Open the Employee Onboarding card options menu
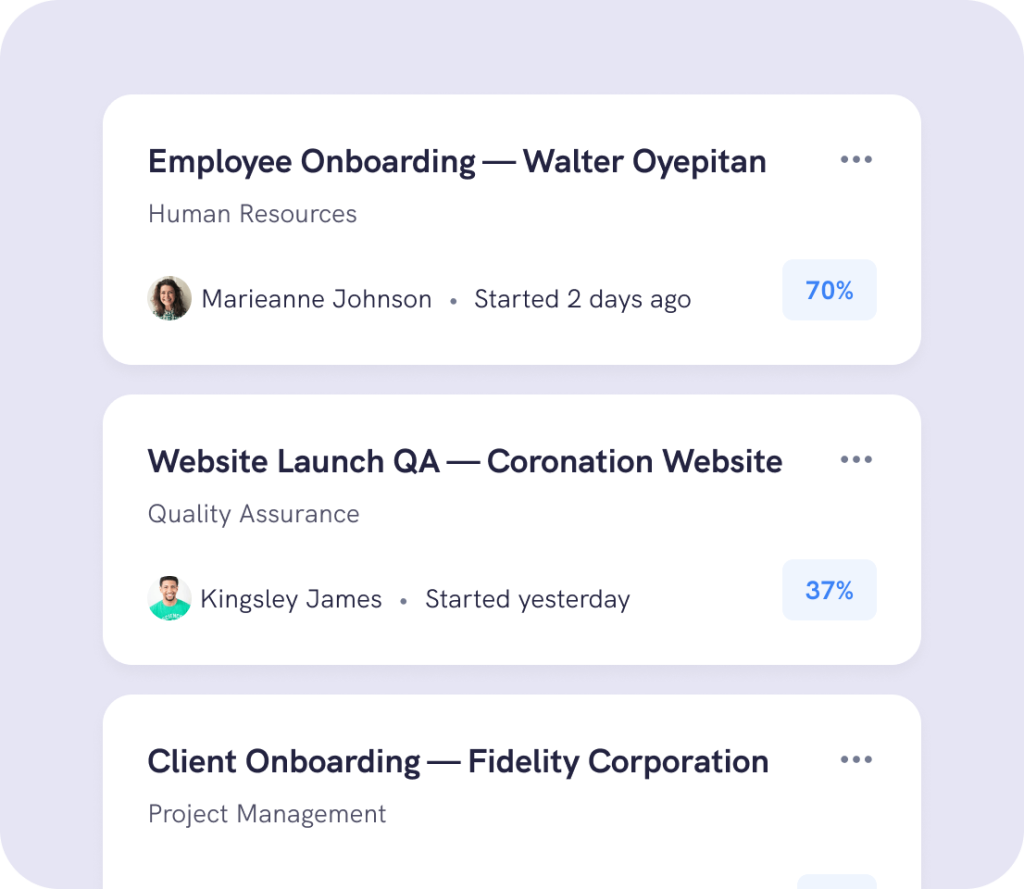1024x889 pixels. 856,159
